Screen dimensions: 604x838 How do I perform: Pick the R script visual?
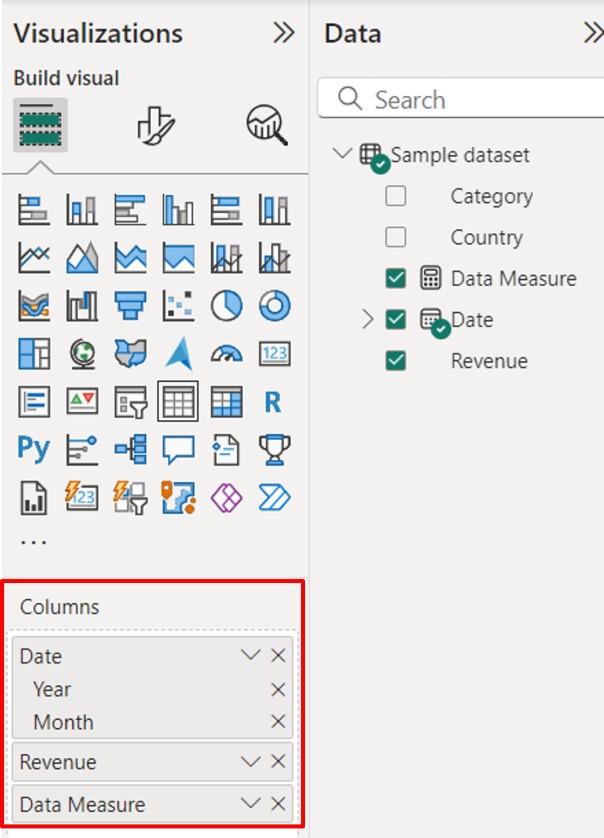click(273, 402)
